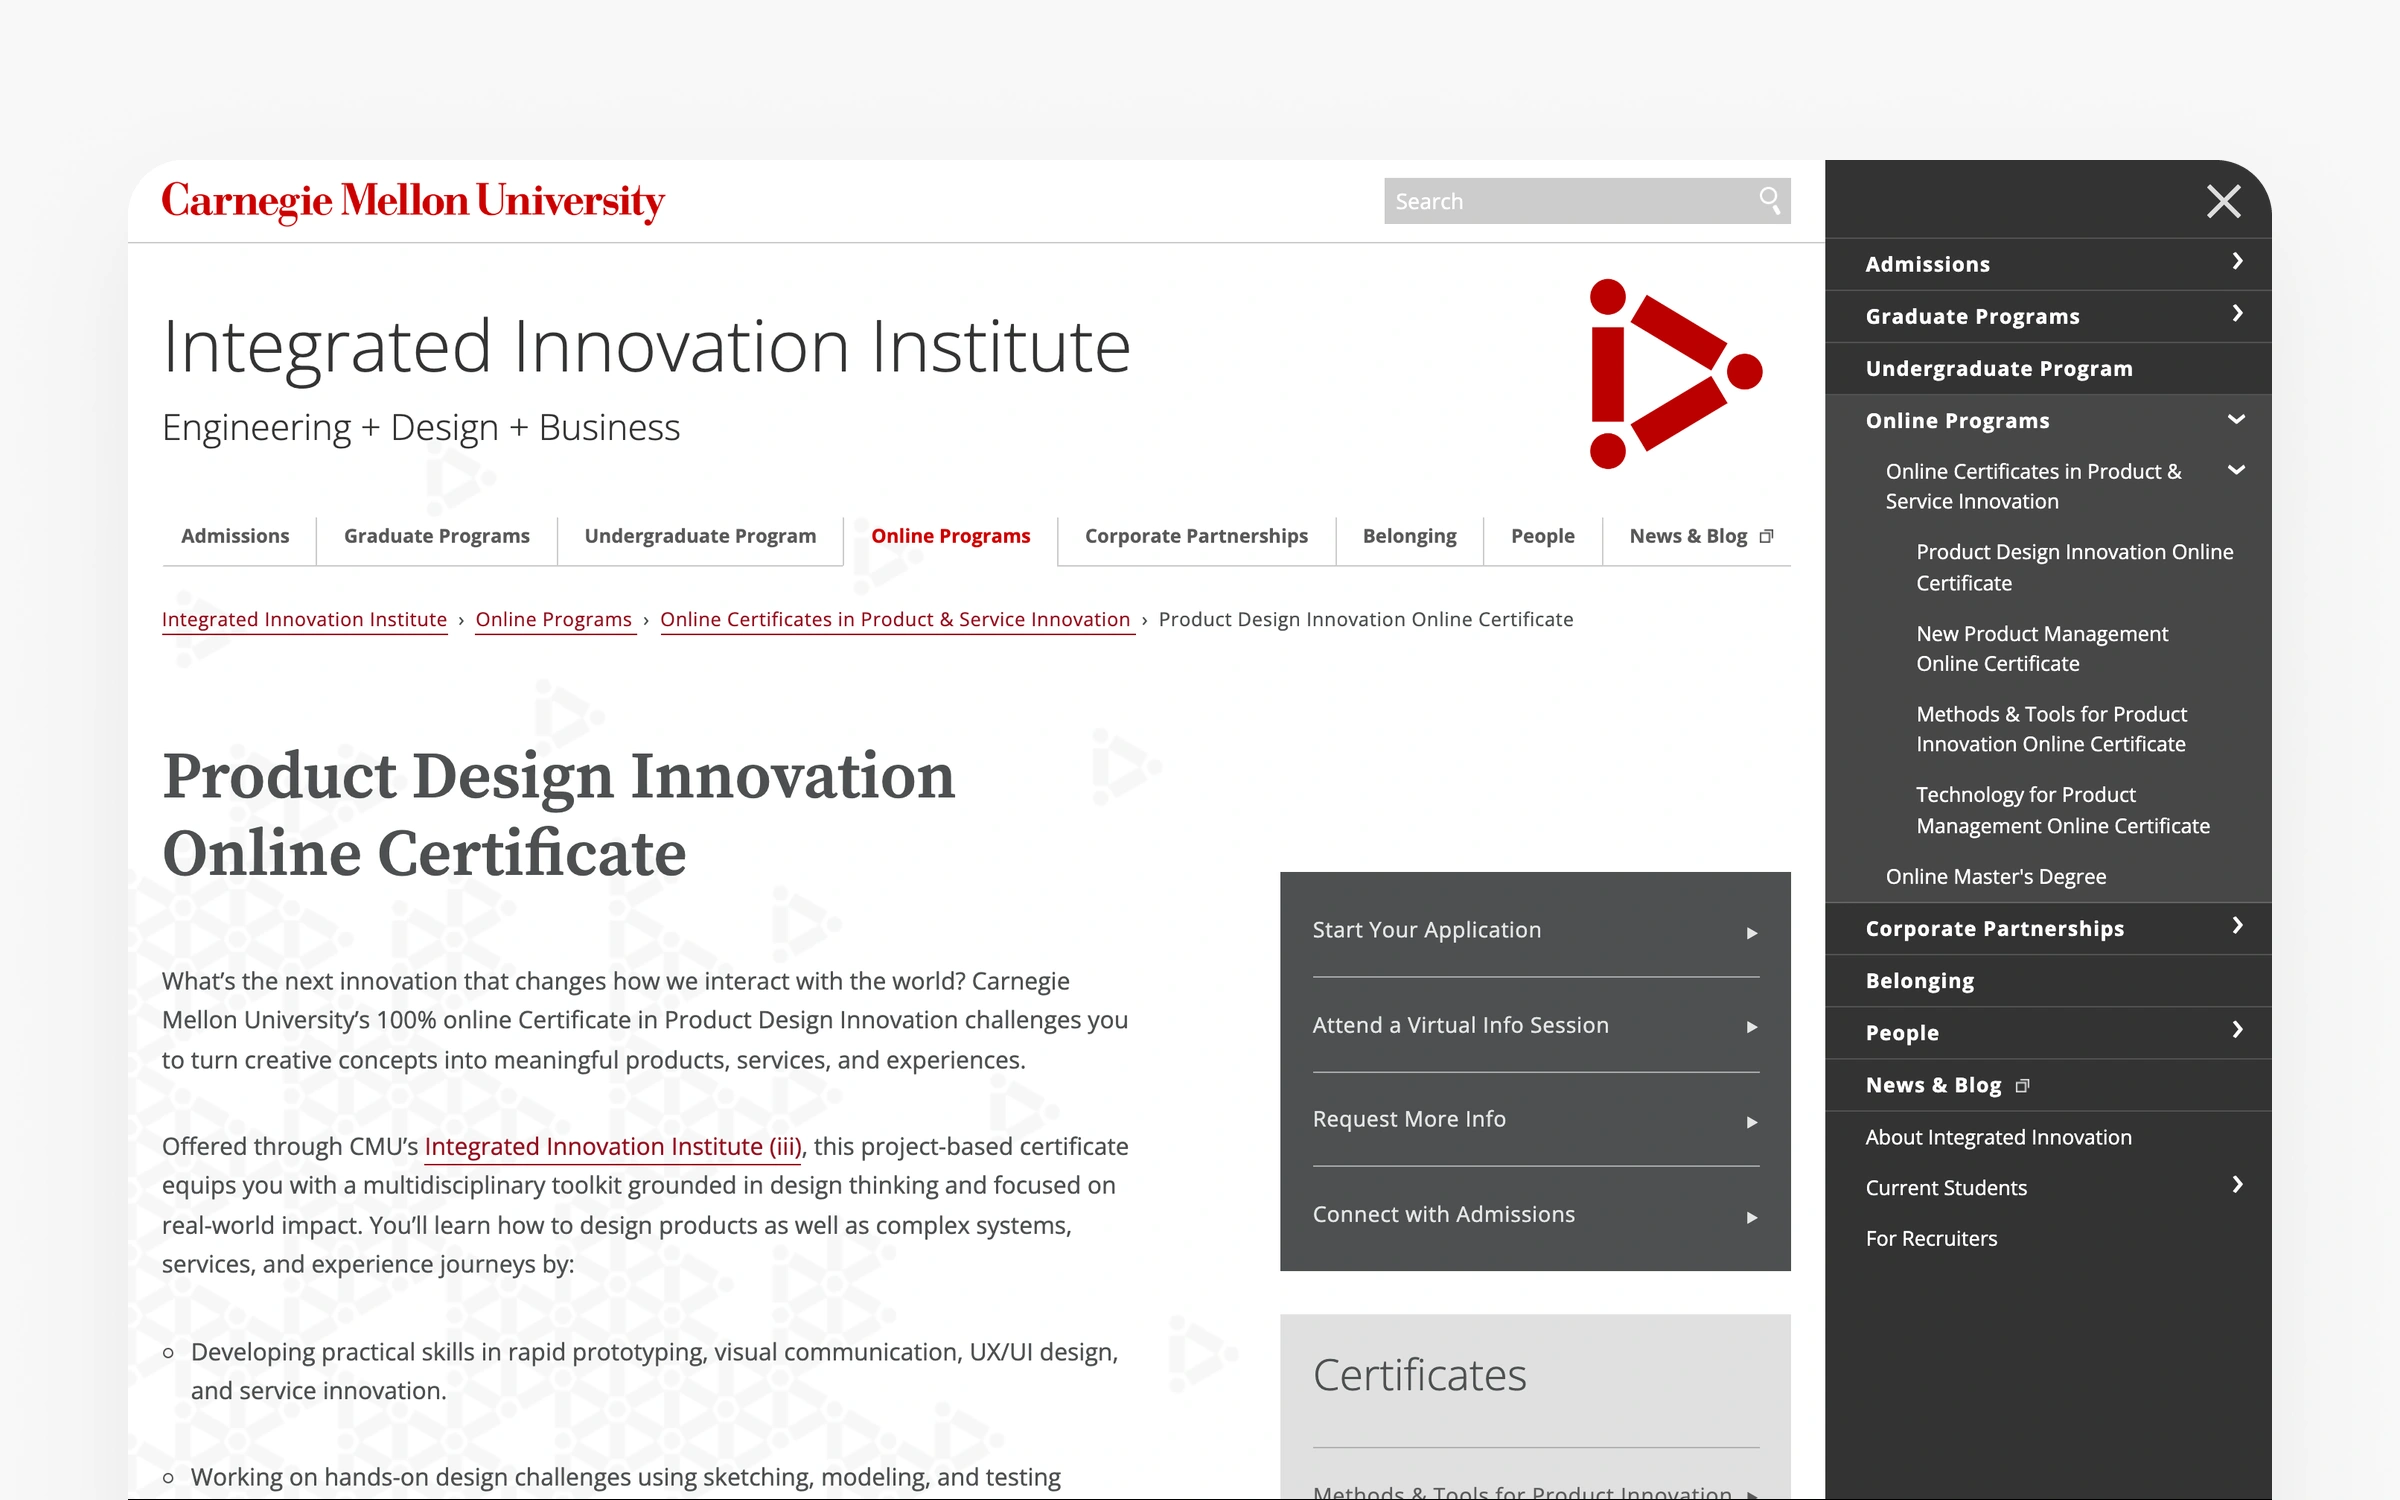Open About Integrated Innovation in side menu
This screenshot has width=2400, height=1500.
pyautogui.click(x=1998, y=1138)
